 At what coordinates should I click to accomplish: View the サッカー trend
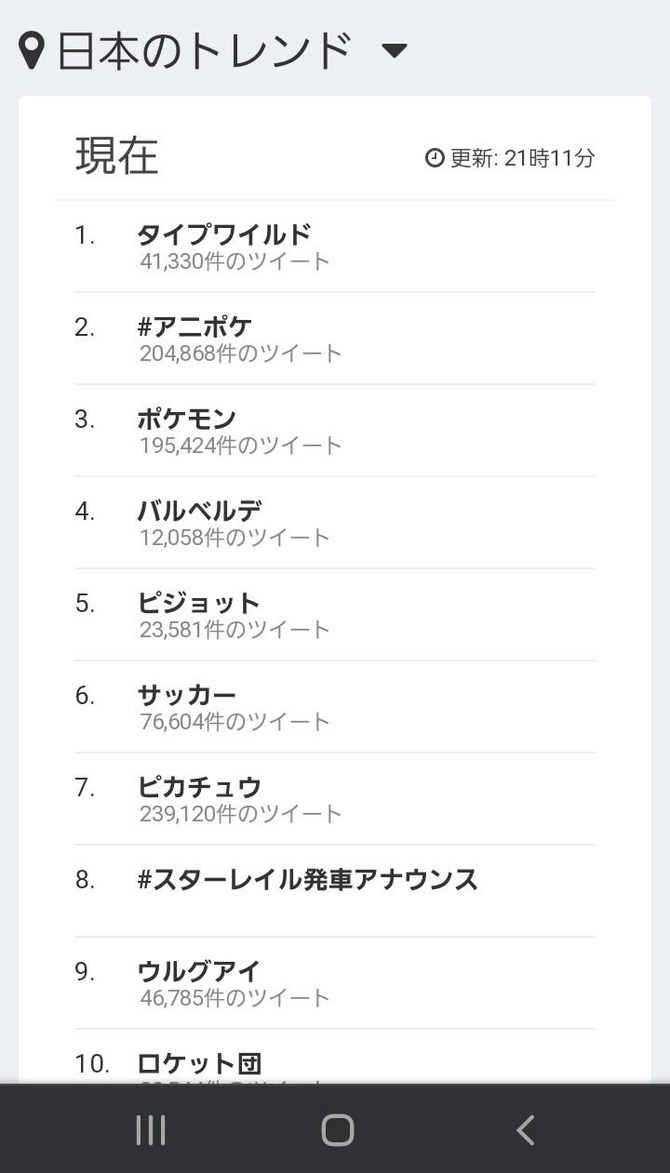(186, 695)
